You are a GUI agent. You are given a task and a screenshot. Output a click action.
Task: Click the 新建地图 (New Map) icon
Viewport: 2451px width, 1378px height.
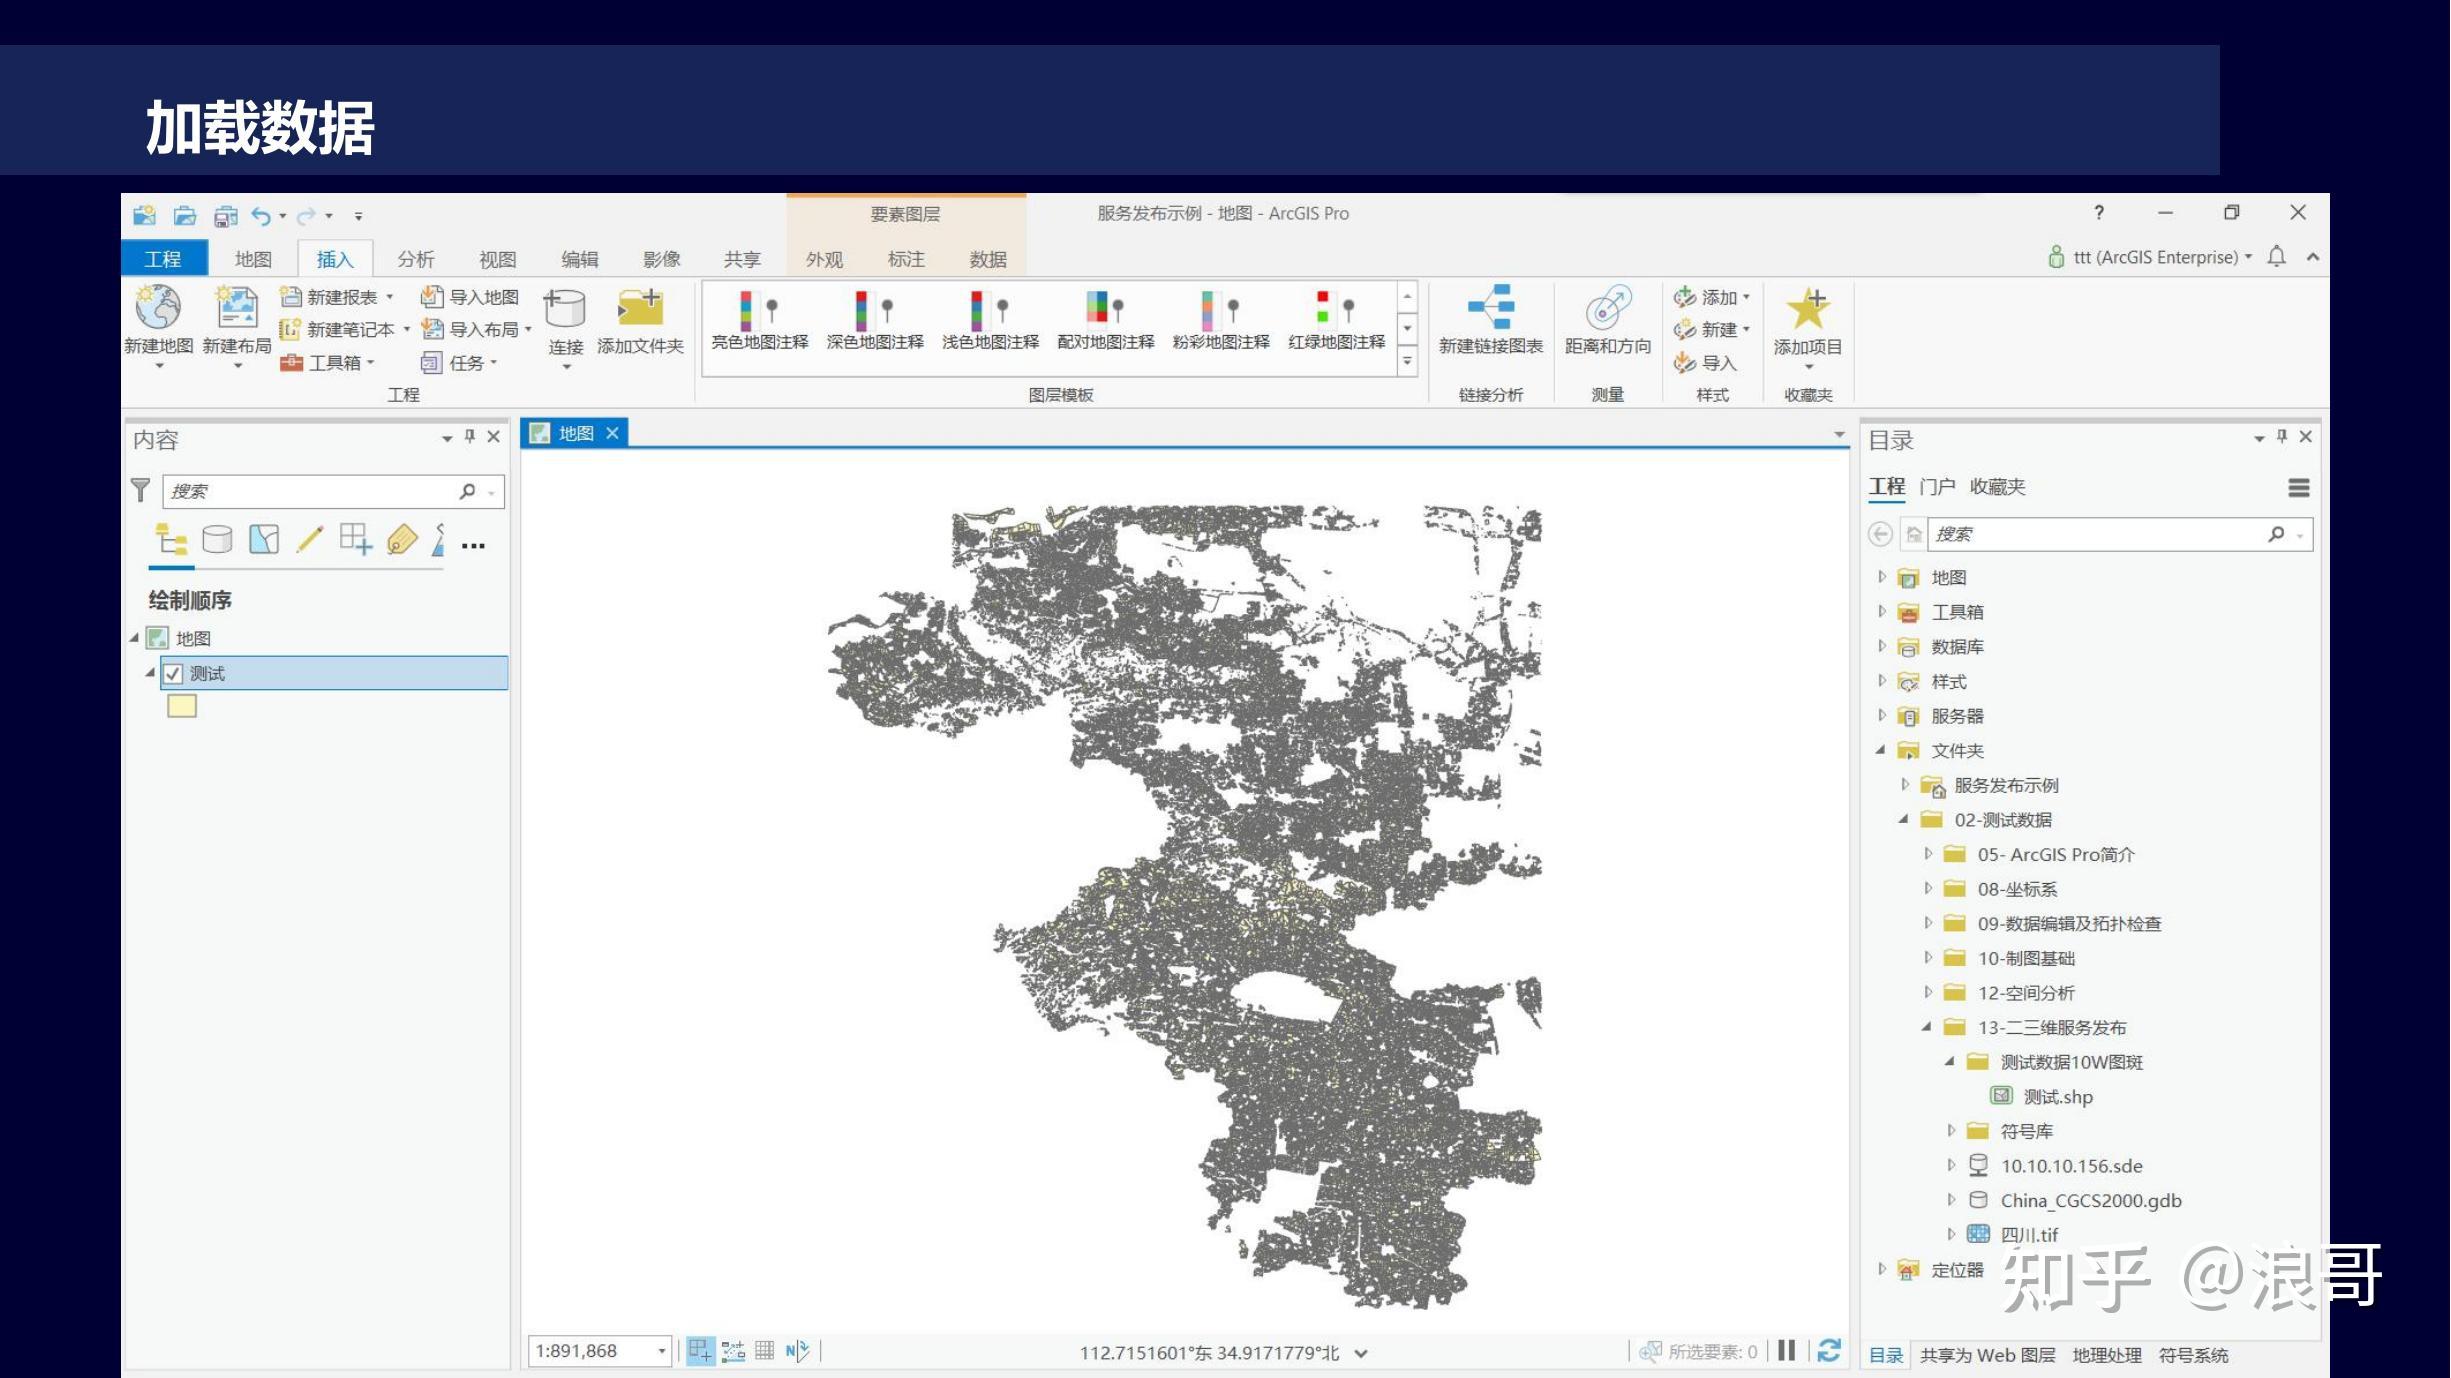coord(158,308)
